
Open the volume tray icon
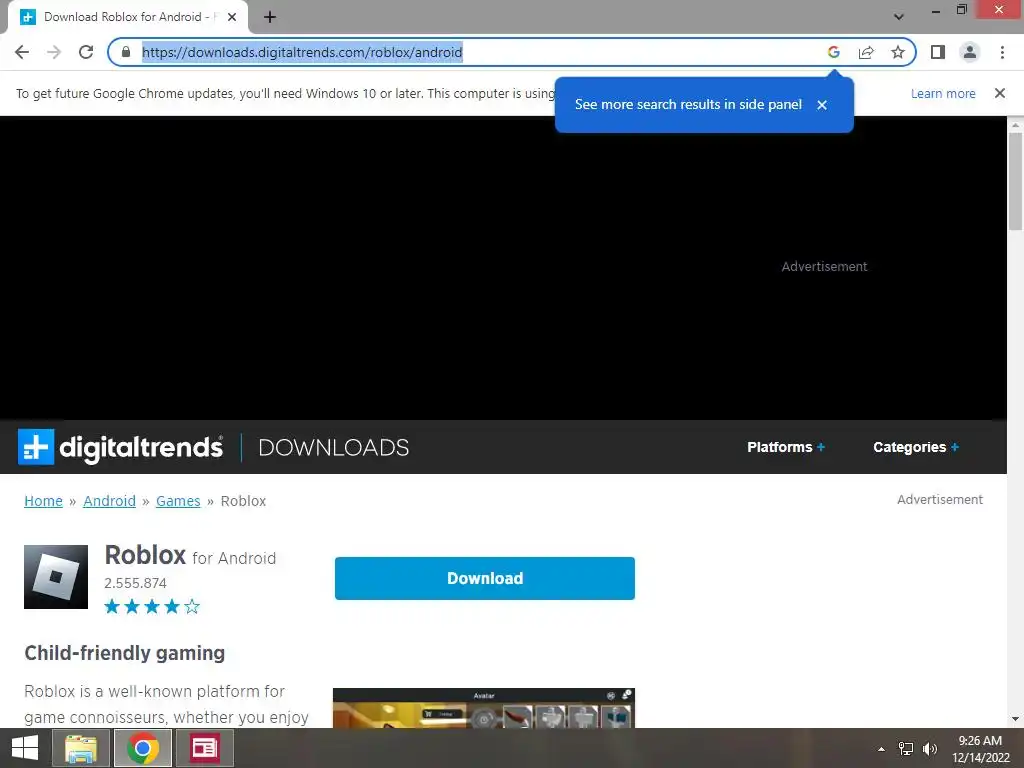click(x=930, y=749)
